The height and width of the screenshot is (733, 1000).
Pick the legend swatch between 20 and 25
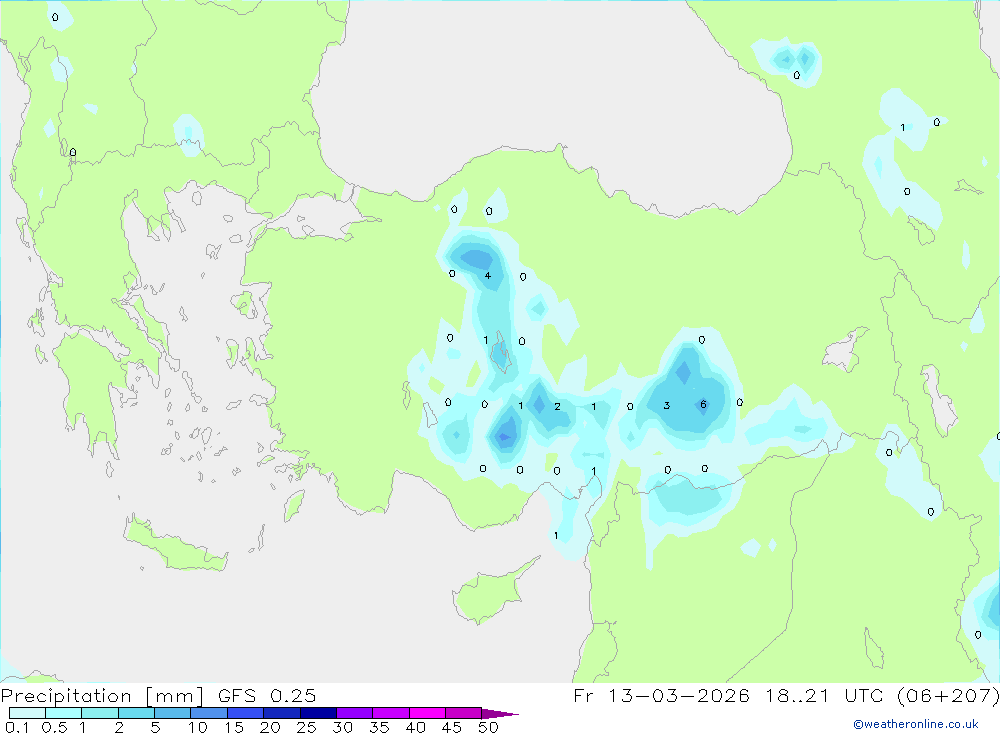pyautogui.click(x=282, y=713)
